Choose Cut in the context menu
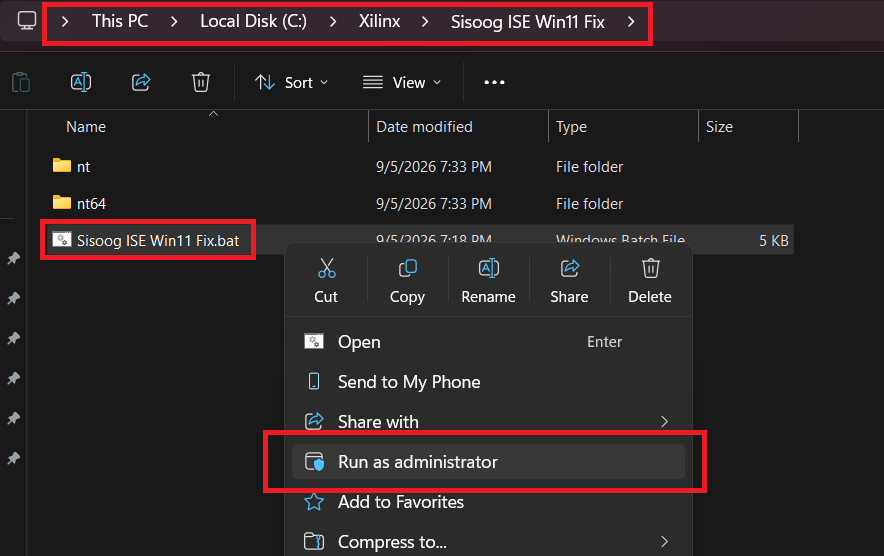Viewport: 884px width, 556px height. pyautogui.click(x=326, y=281)
